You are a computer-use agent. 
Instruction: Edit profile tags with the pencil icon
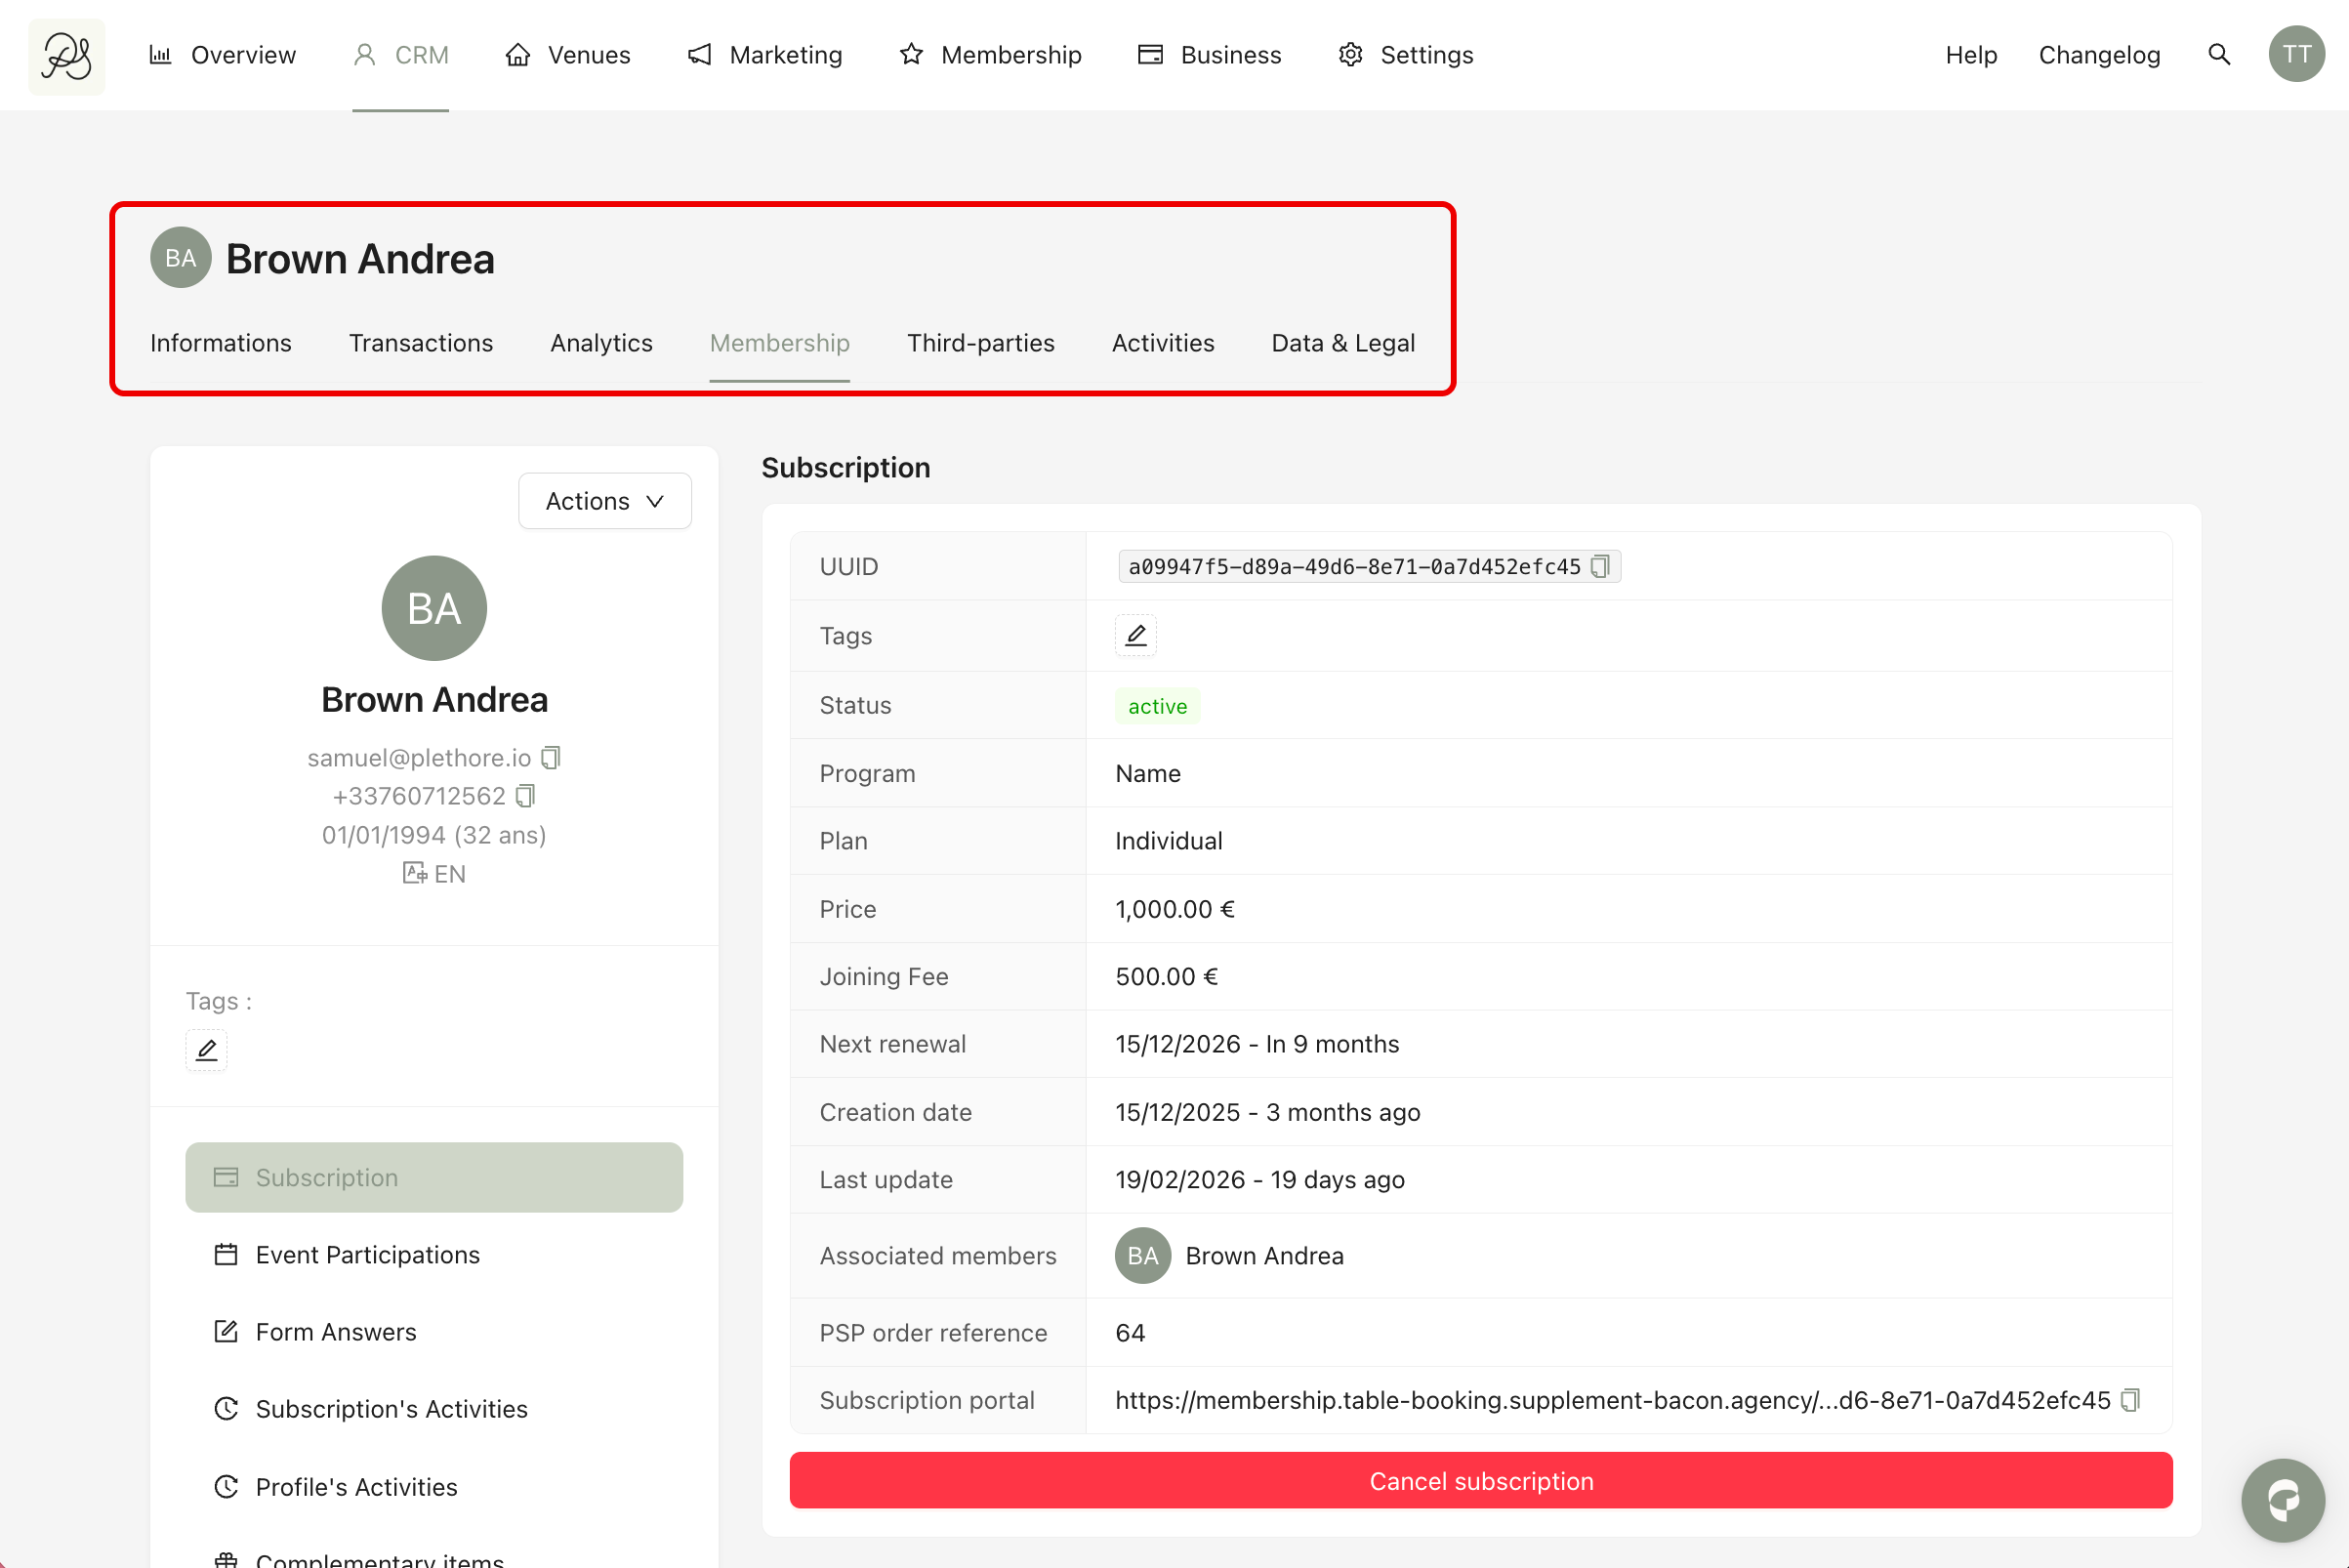point(206,1050)
